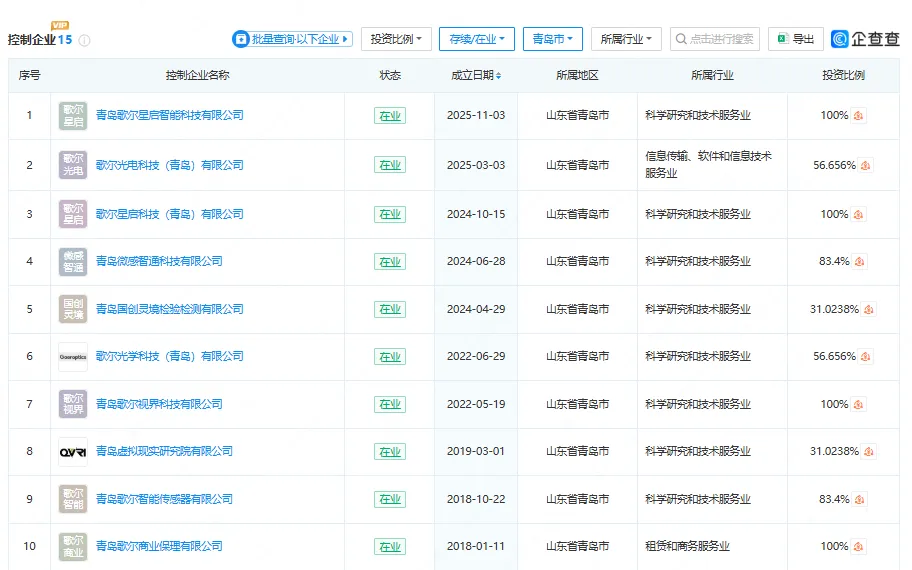Viewport: 912px width, 570px height.
Task: Click the info icon beside 控制企业 15
Action: (x=85, y=41)
